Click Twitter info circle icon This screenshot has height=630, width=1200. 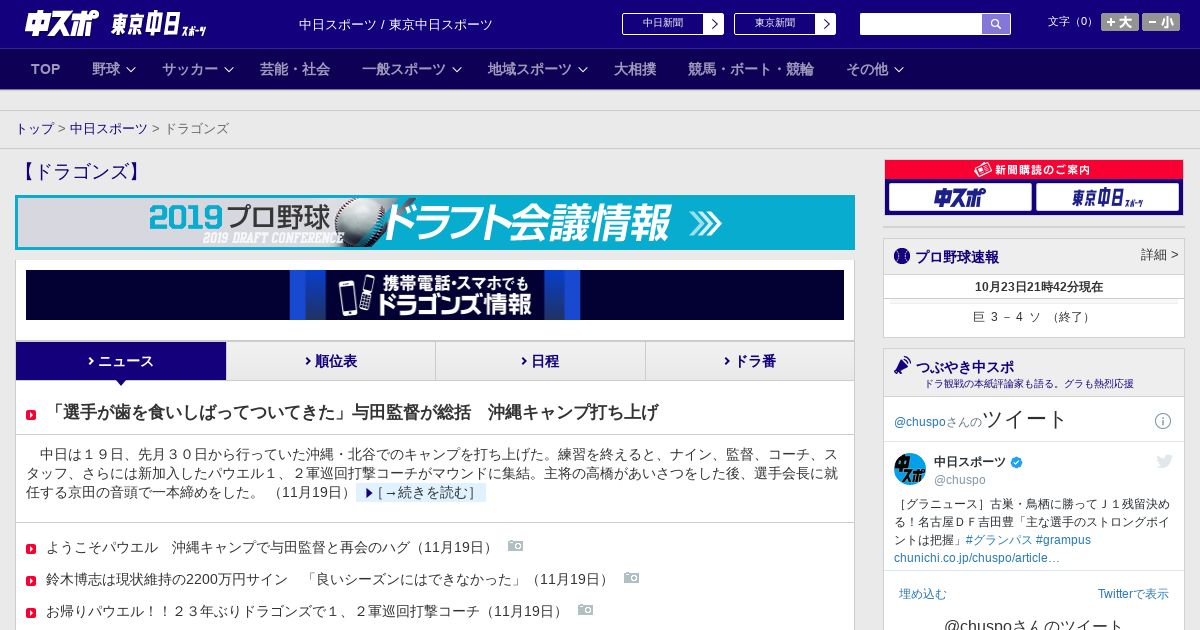pyautogui.click(x=1163, y=421)
